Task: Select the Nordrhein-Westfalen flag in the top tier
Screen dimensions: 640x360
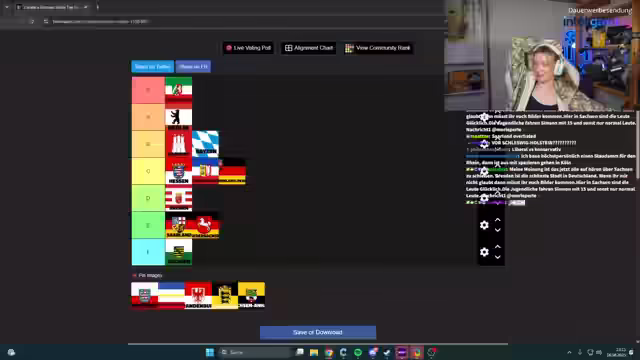Action: (x=178, y=90)
